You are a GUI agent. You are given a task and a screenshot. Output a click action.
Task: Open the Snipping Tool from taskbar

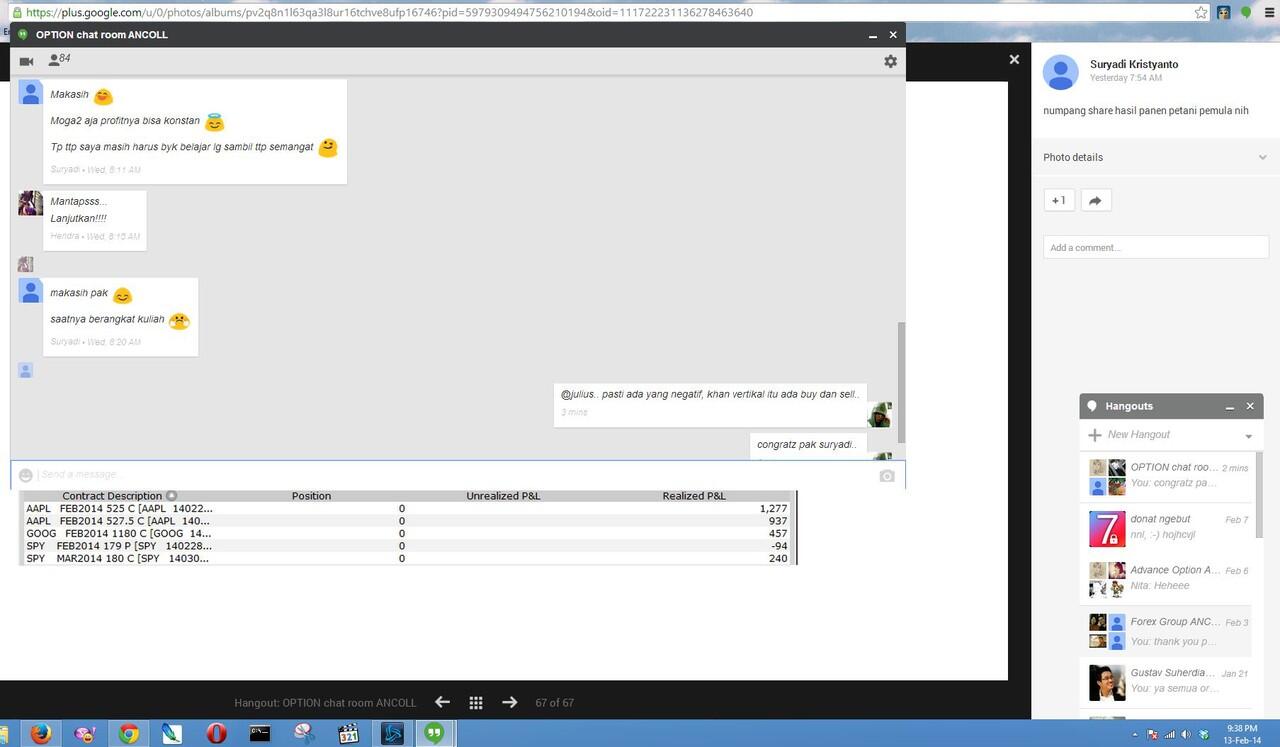click(304, 734)
